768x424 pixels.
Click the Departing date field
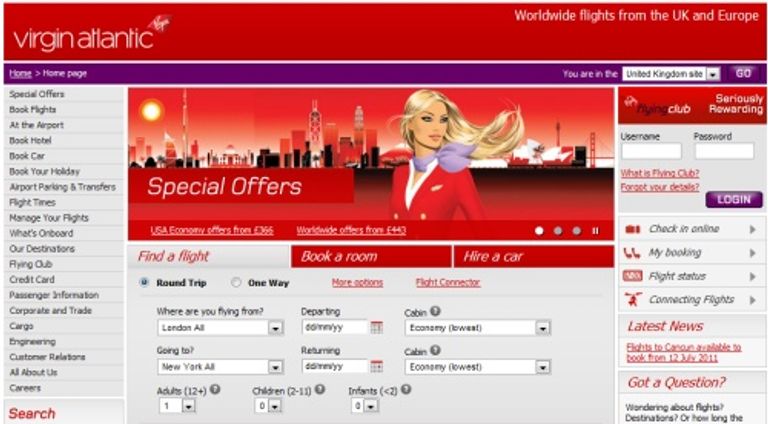point(335,327)
